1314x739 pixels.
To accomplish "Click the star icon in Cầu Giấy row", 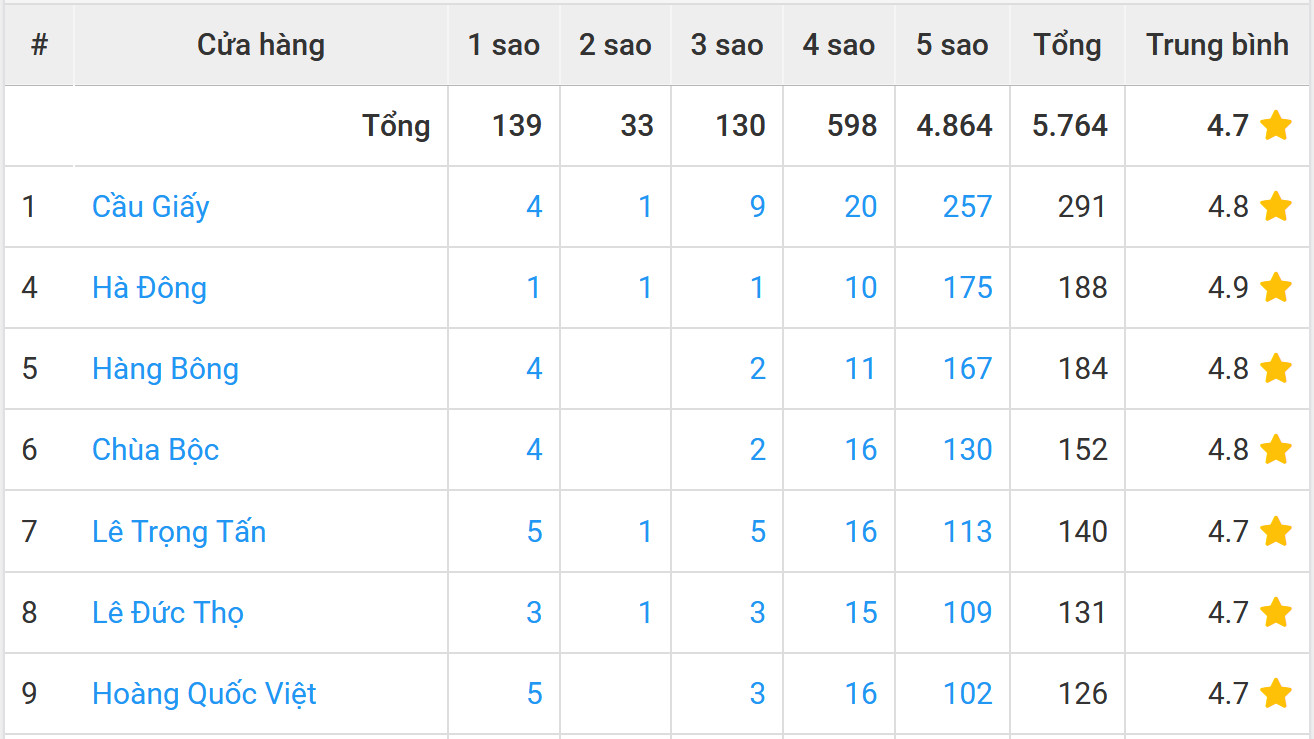I will [x=1275, y=207].
